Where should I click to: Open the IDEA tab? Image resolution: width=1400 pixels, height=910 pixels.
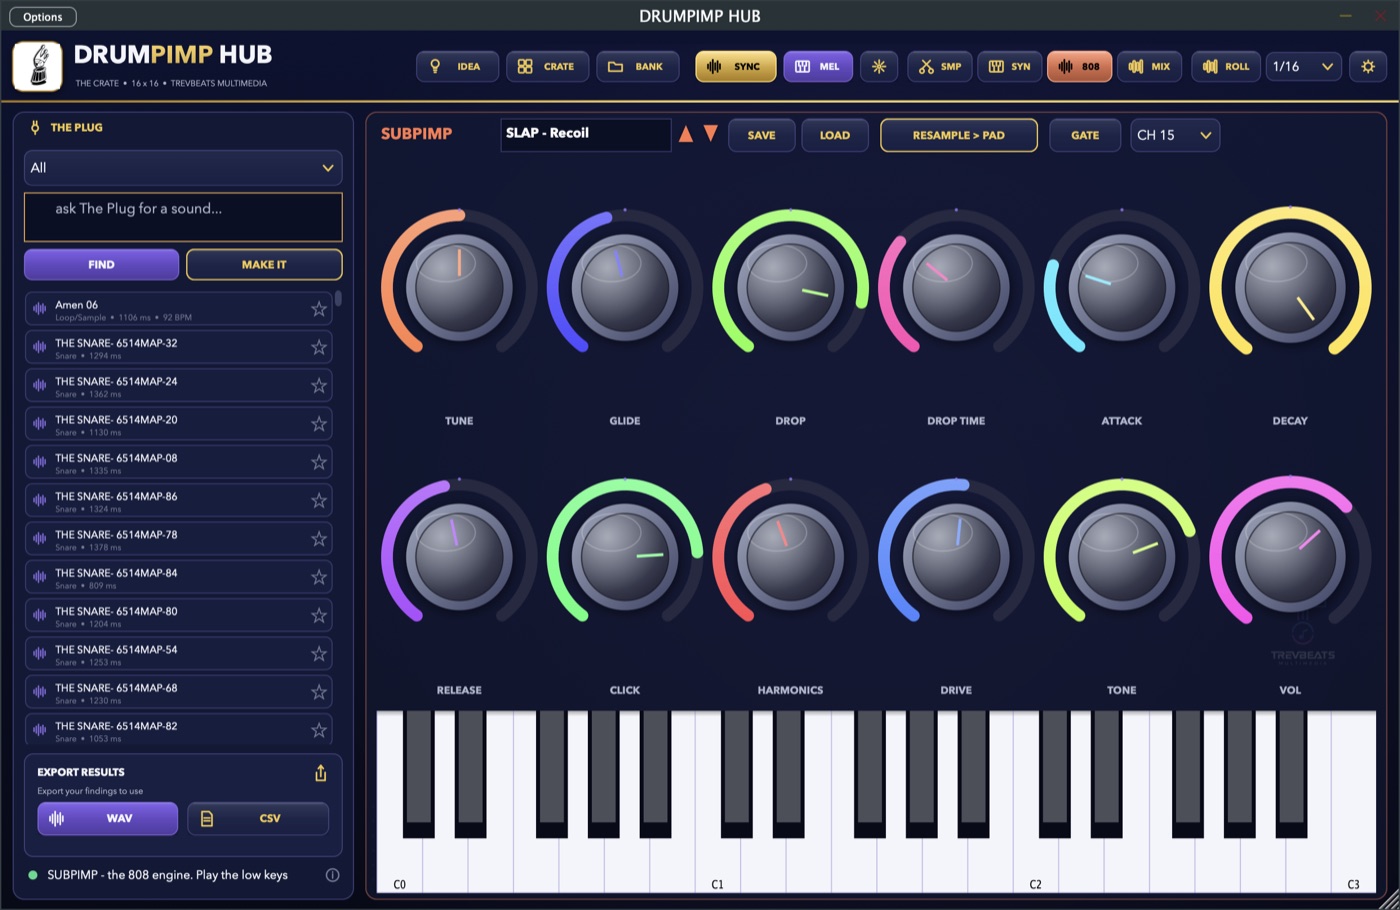point(458,67)
